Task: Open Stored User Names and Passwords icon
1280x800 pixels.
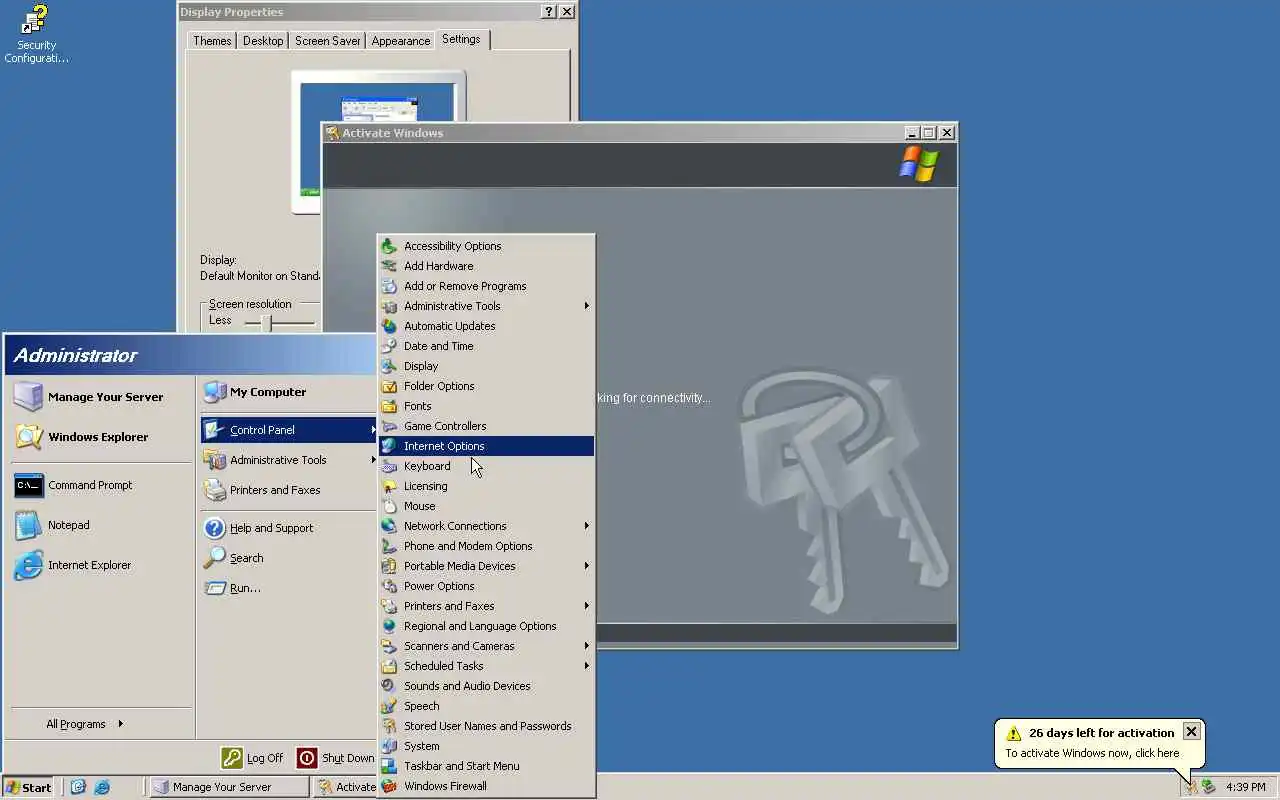Action: tap(389, 726)
